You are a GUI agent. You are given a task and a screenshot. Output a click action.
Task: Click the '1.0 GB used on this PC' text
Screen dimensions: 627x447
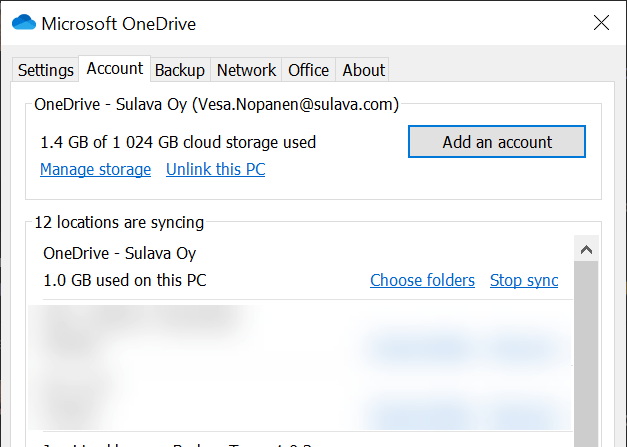click(x=125, y=280)
